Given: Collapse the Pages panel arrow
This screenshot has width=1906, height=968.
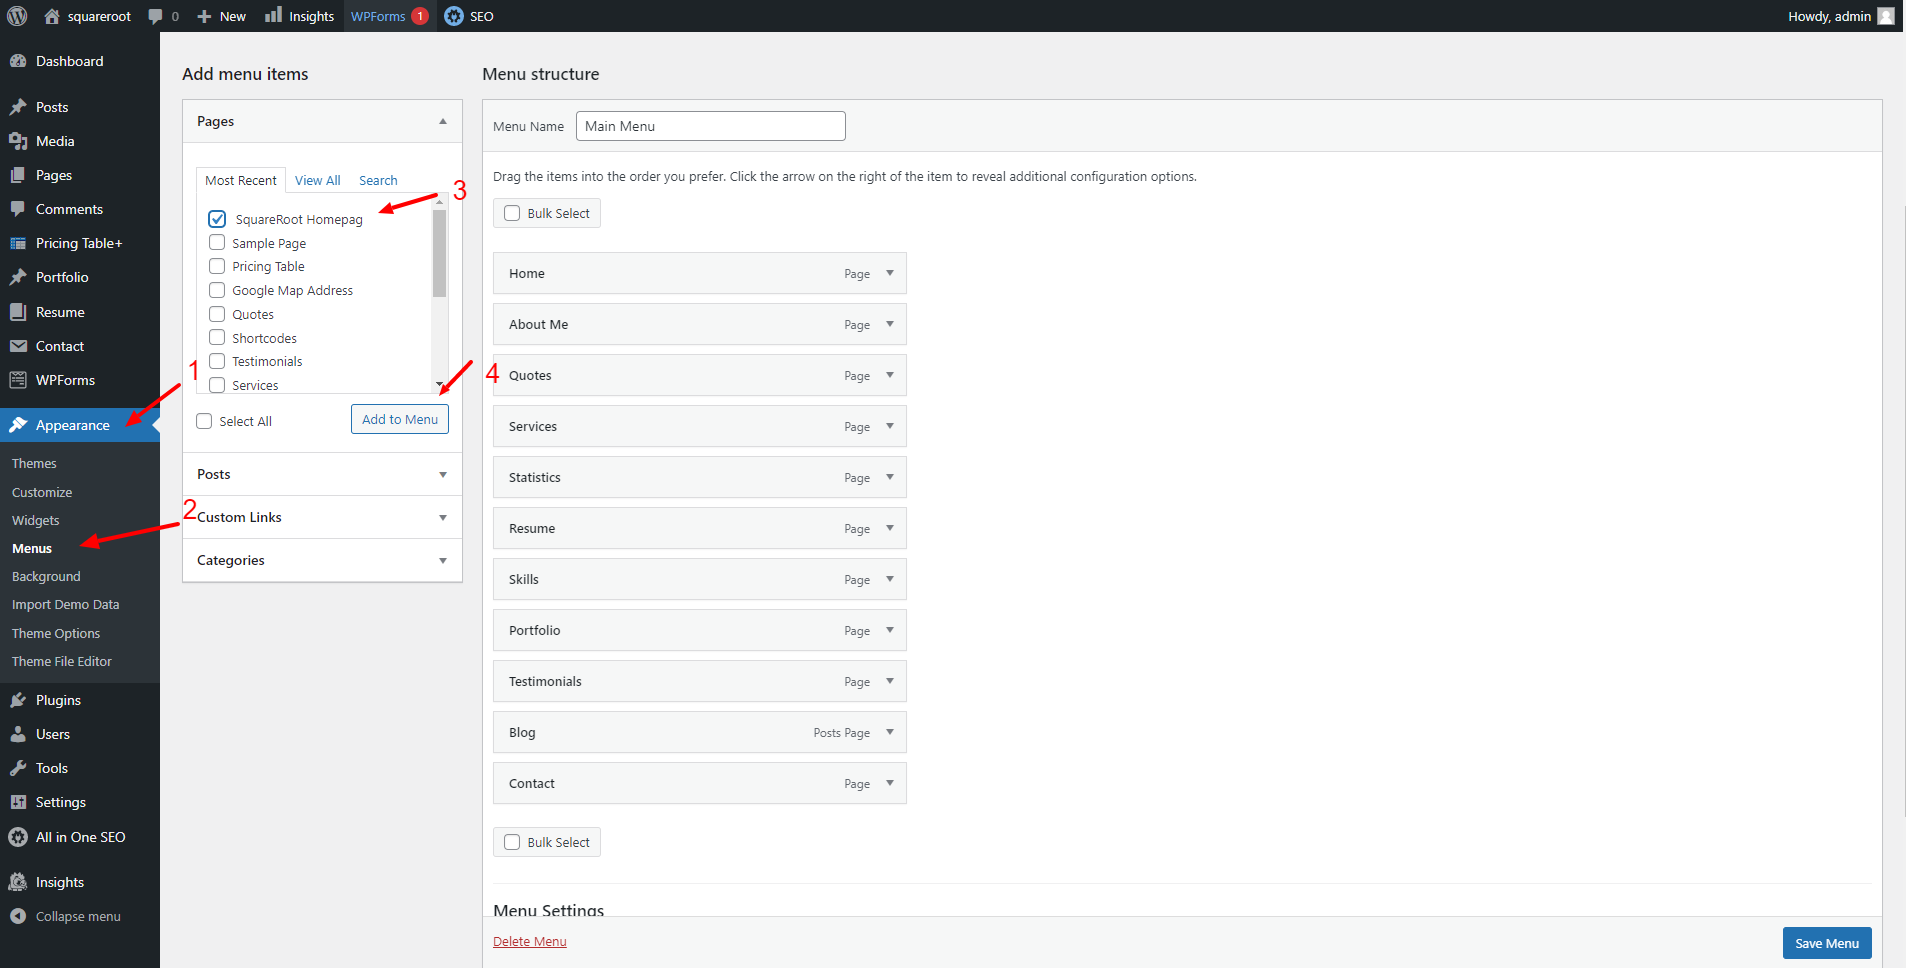Looking at the screenshot, I should point(443,121).
